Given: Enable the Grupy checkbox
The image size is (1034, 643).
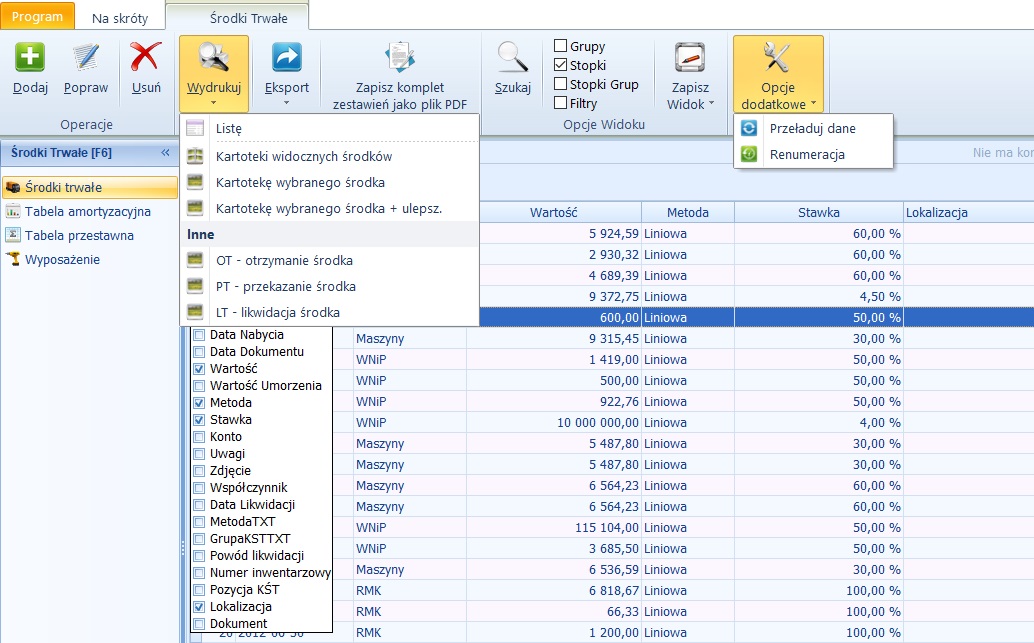Looking at the screenshot, I should click(x=561, y=46).
